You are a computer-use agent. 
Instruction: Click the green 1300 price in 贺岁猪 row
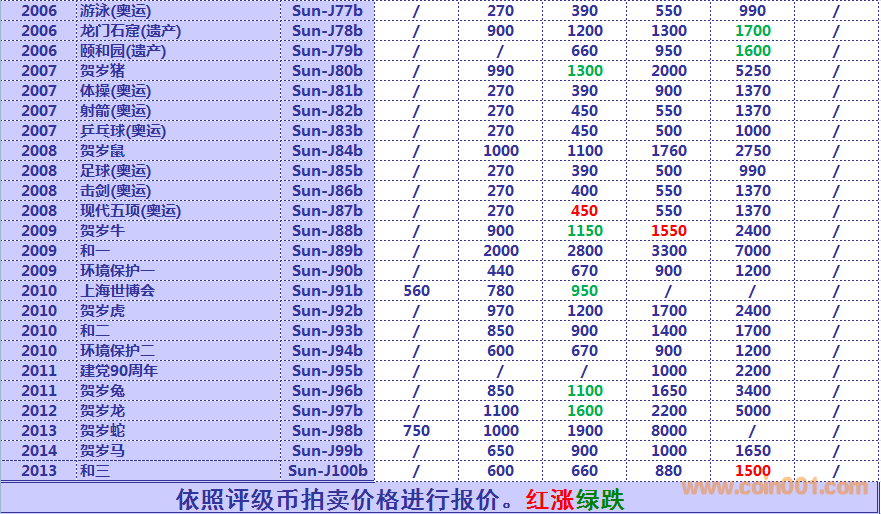[584, 71]
